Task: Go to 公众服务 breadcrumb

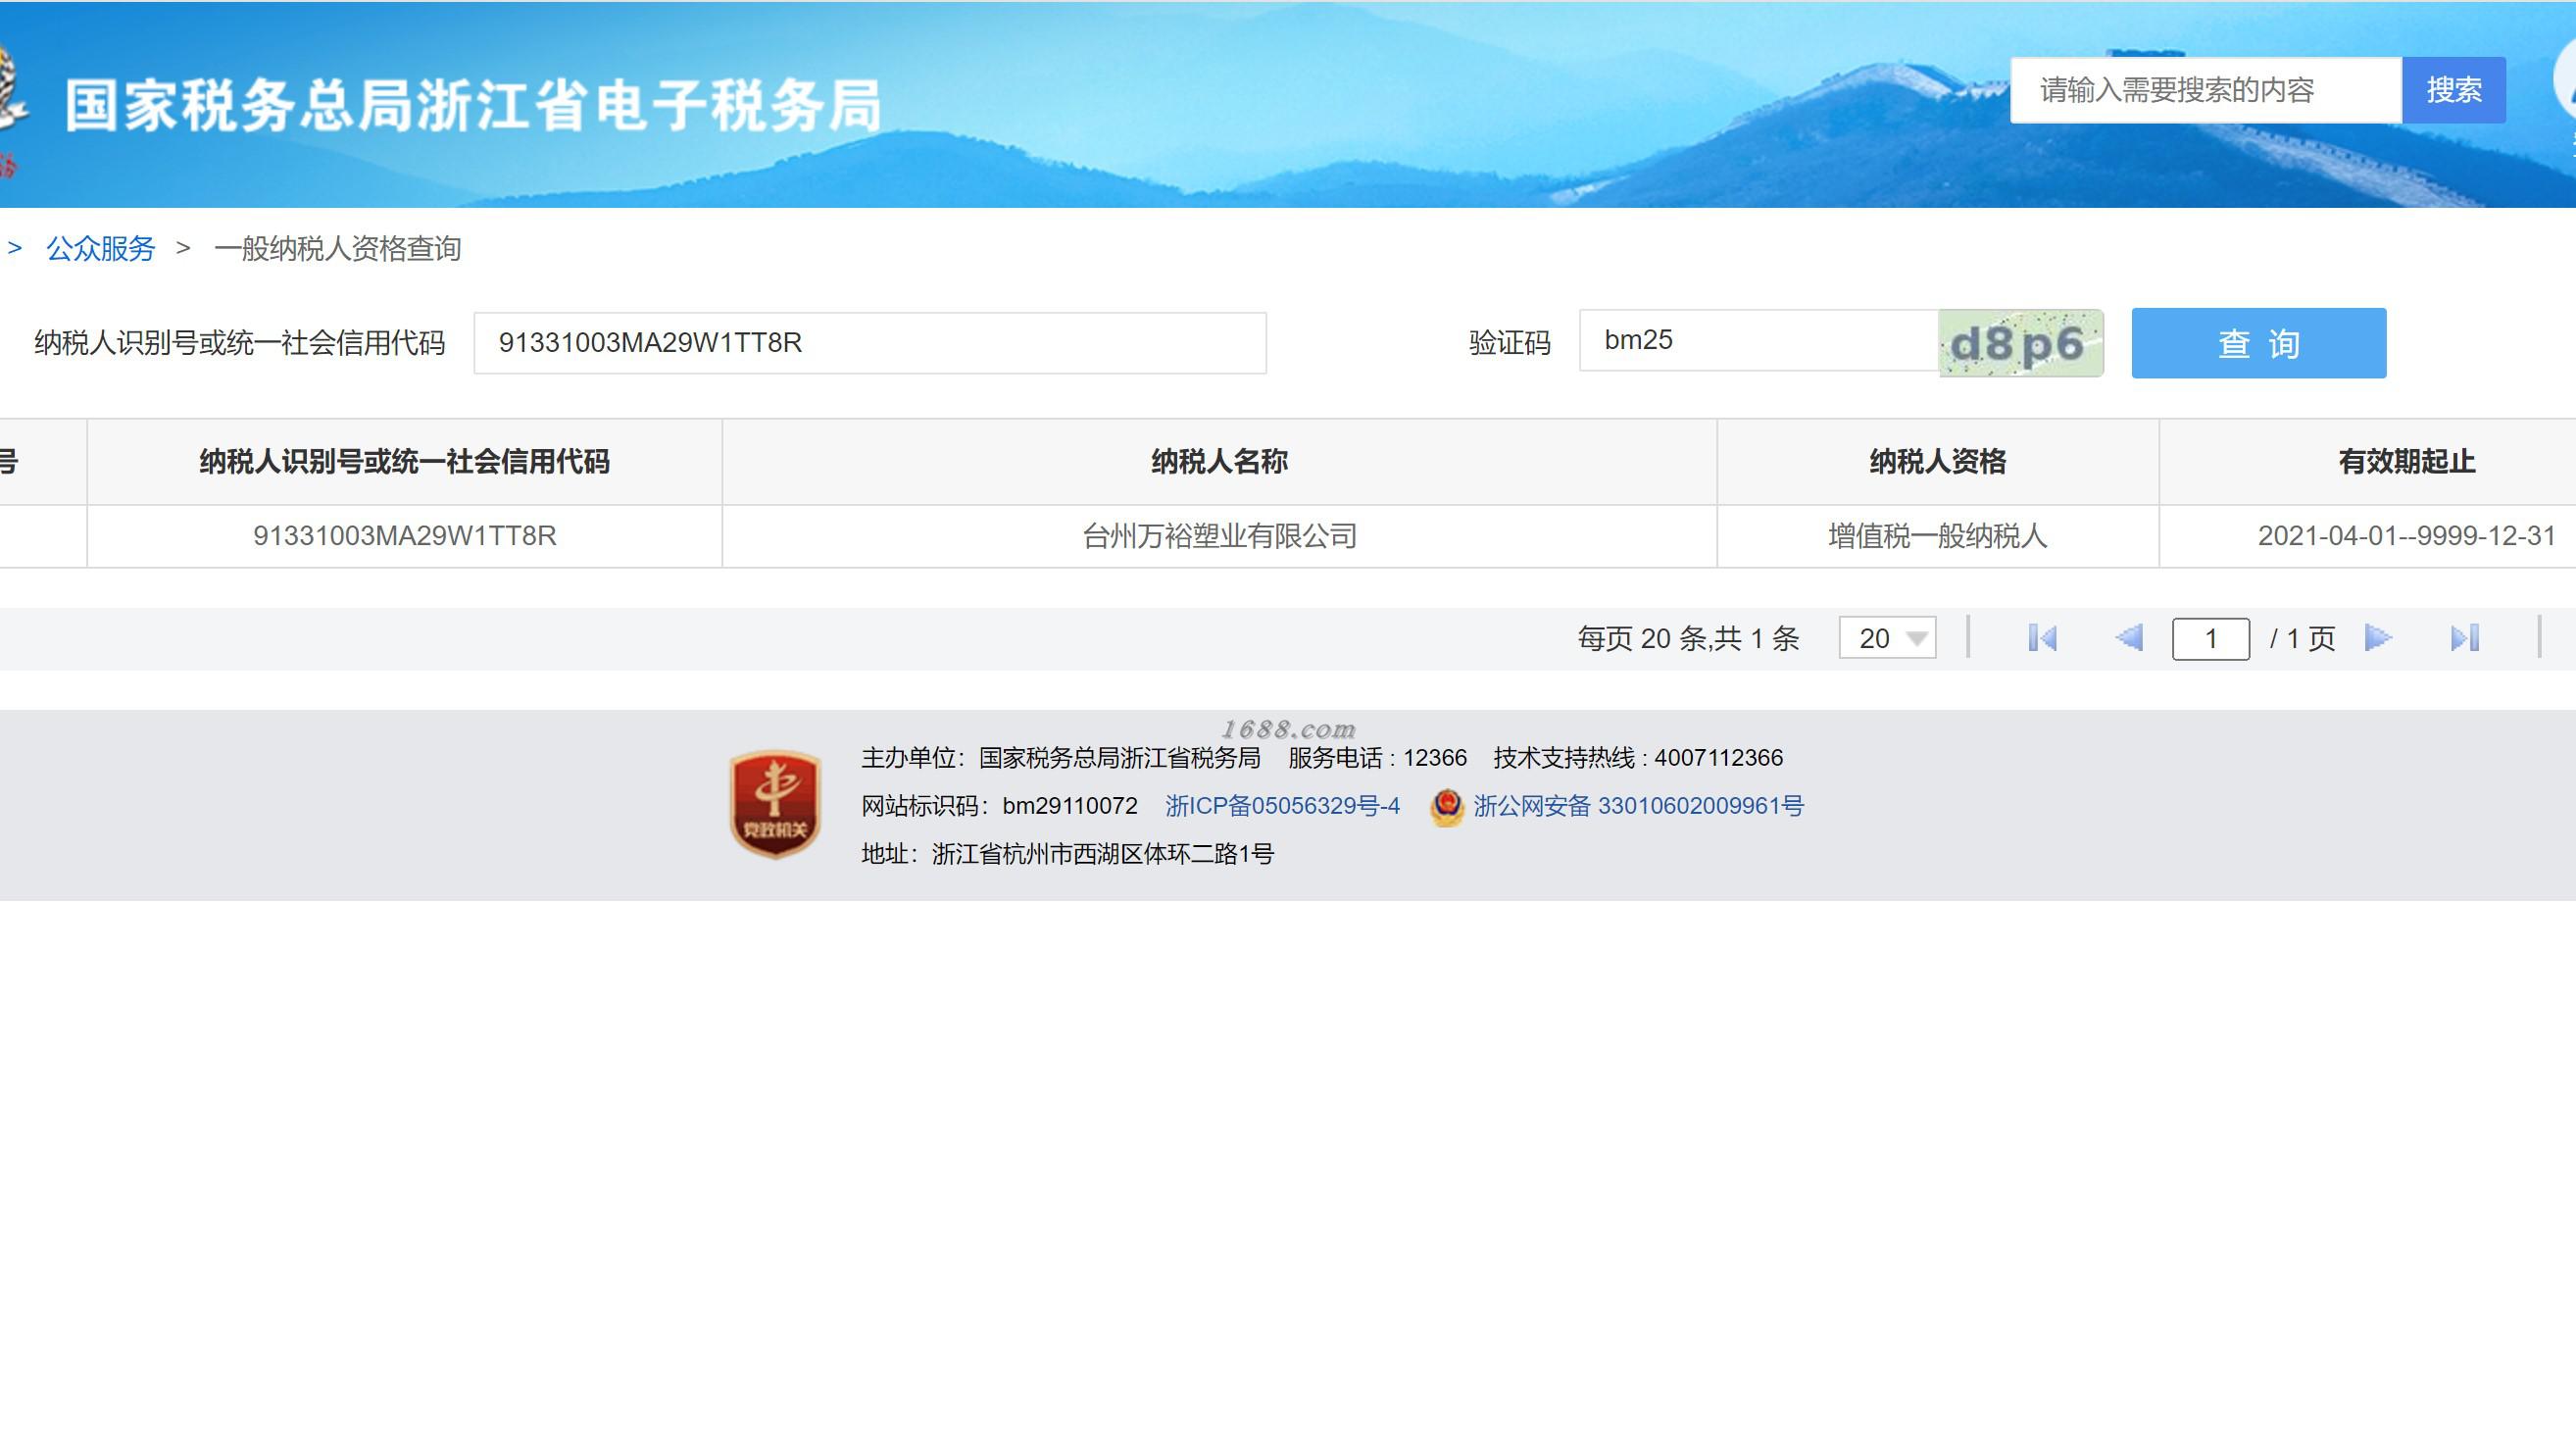Action: tap(101, 249)
